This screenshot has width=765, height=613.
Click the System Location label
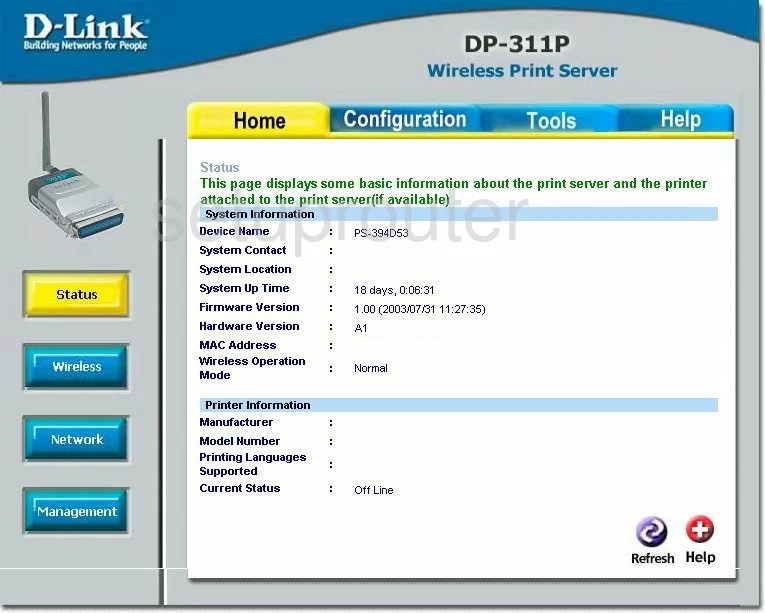click(245, 269)
